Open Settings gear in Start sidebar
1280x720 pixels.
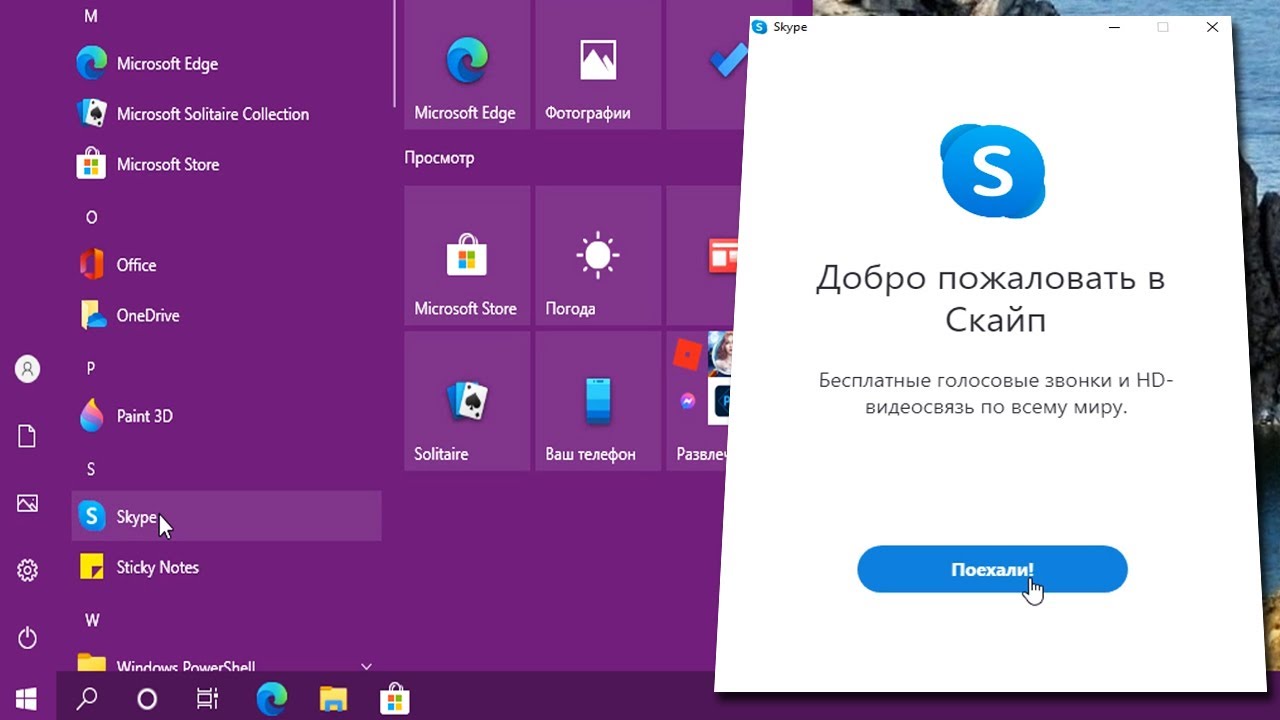(27, 571)
